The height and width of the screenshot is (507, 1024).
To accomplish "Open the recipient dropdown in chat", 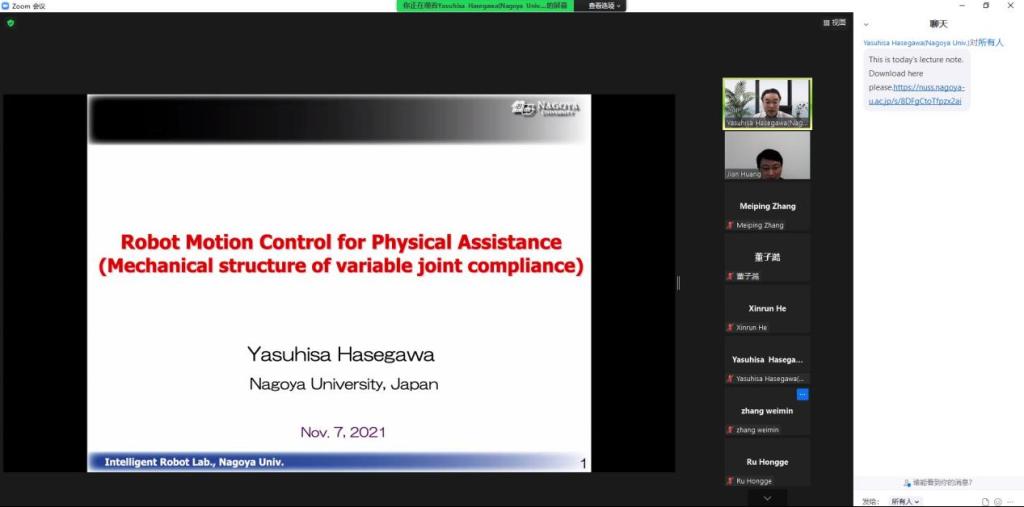I will pyautogui.click(x=905, y=501).
